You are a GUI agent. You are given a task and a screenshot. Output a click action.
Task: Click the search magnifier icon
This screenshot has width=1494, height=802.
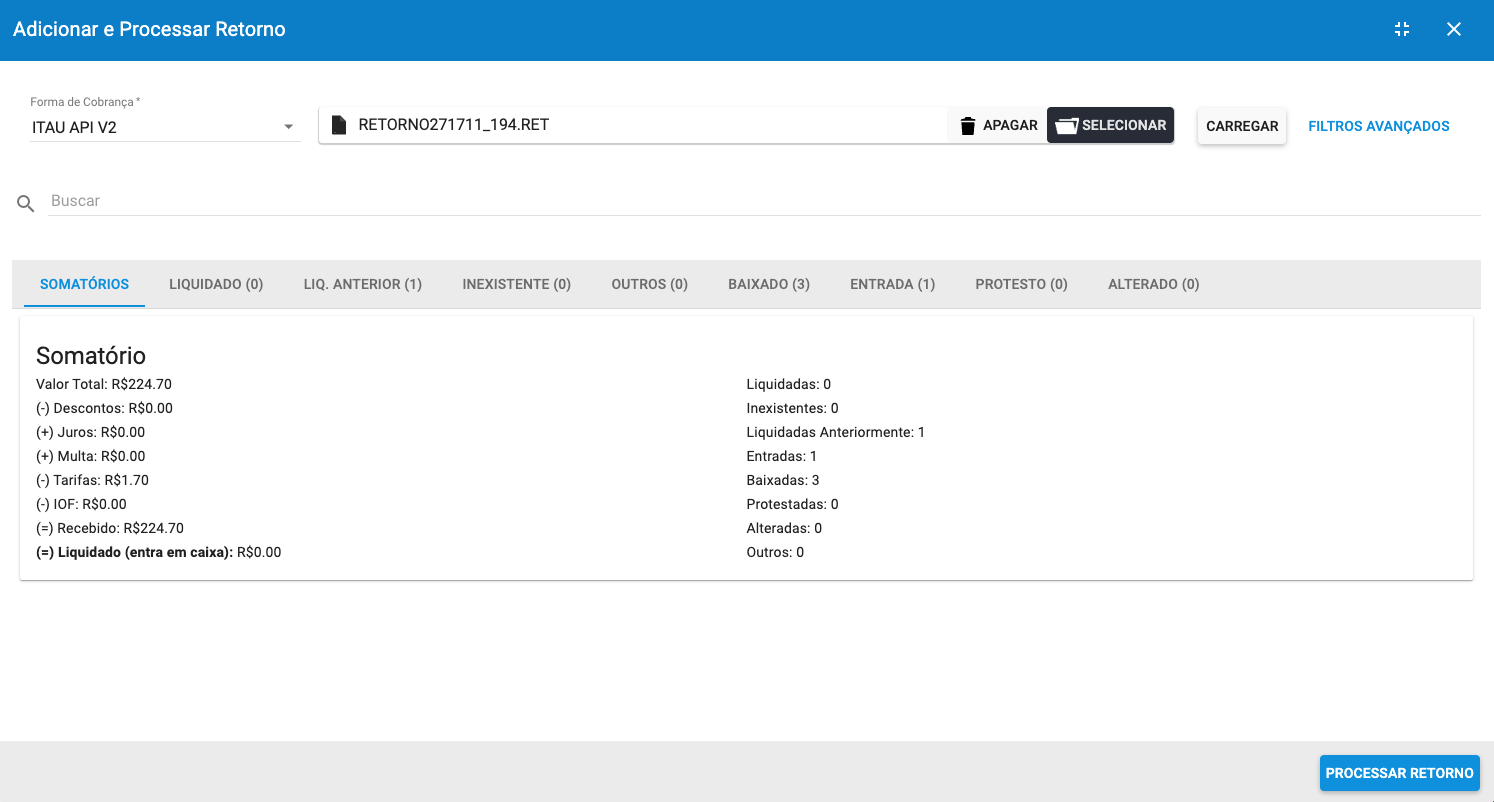coord(26,204)
